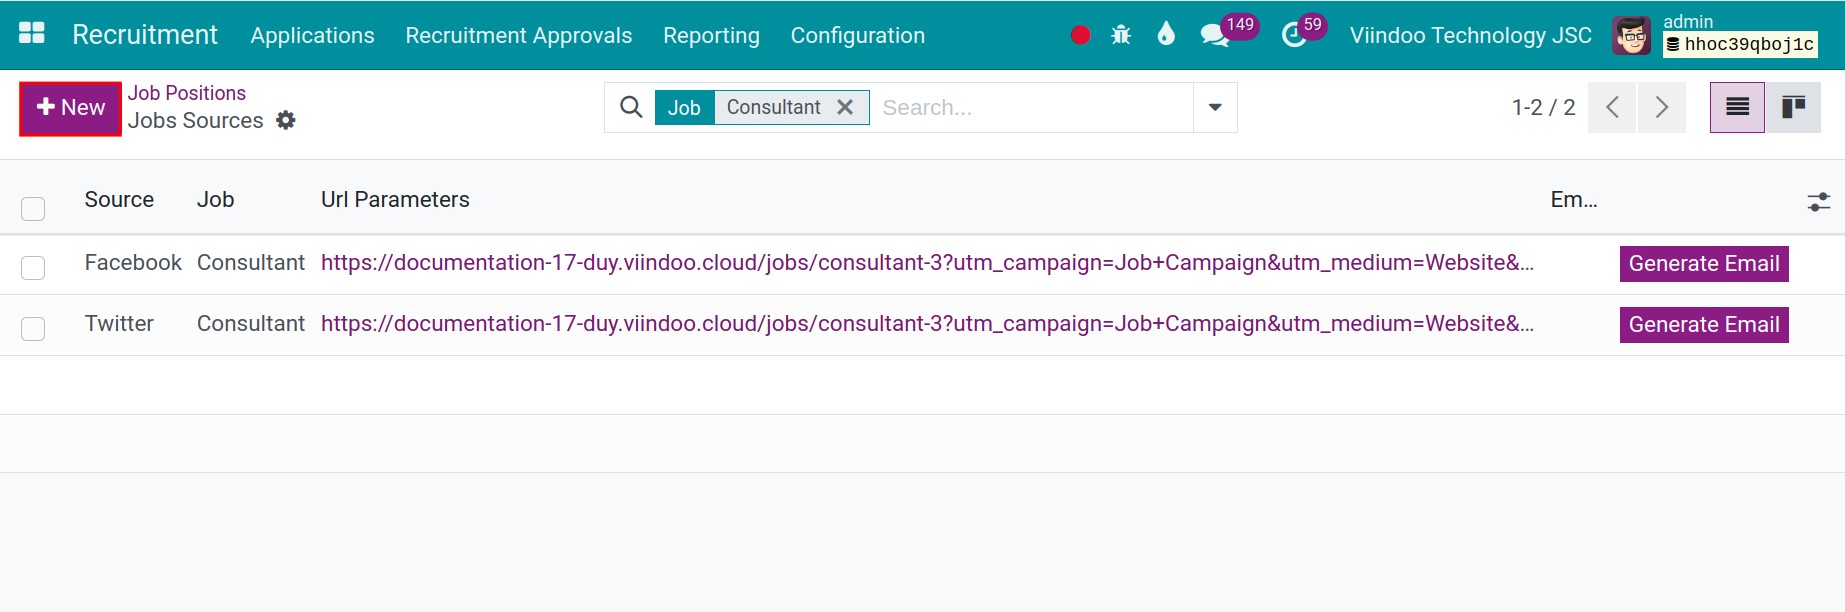The height and width of the screenshot is (612, 1845).
Task: Generate Email for the Twitter source
Action: (x=1704, y=325)
